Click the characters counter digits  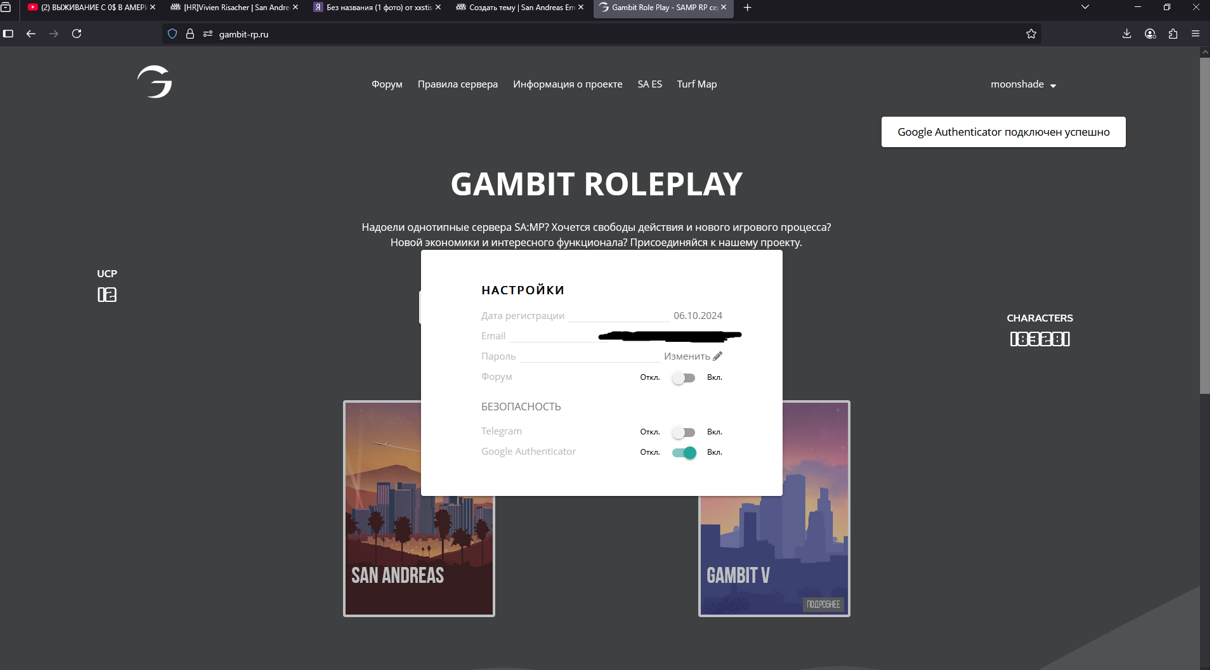[1040, 339]
